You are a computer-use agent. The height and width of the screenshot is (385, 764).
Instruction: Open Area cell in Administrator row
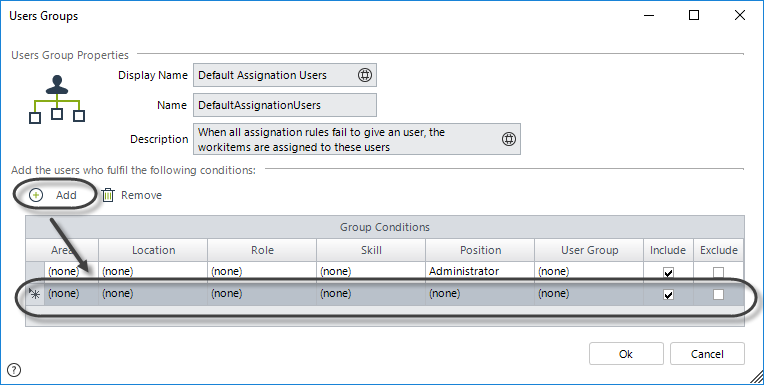click(x=72, y=271)
